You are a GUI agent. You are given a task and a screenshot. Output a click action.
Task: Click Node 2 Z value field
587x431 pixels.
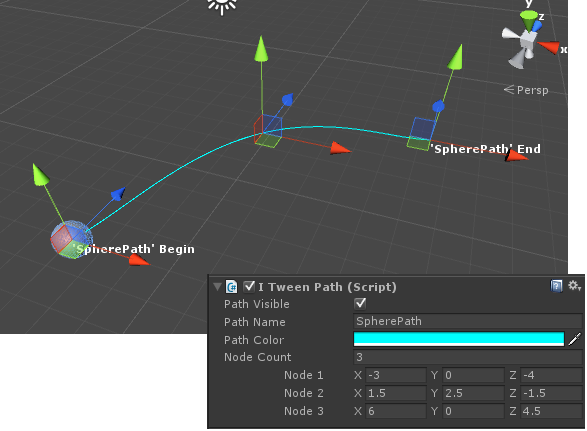tap(551, 393)
